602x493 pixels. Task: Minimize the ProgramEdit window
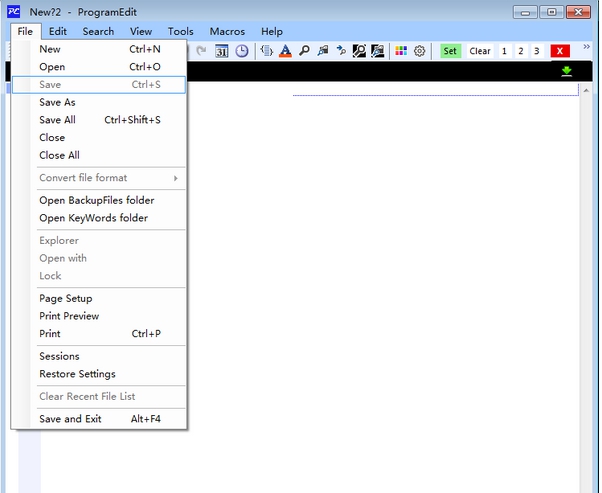(525, 12)
